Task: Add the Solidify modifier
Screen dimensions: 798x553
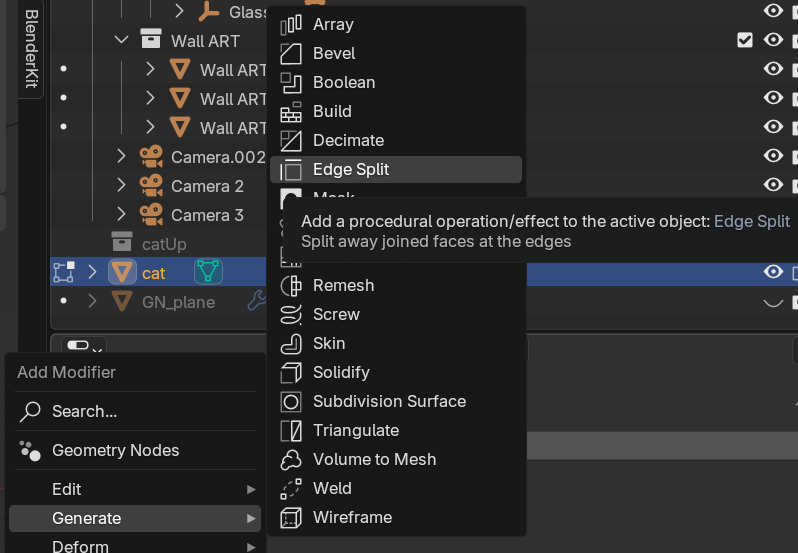Action: click(341, 373)
